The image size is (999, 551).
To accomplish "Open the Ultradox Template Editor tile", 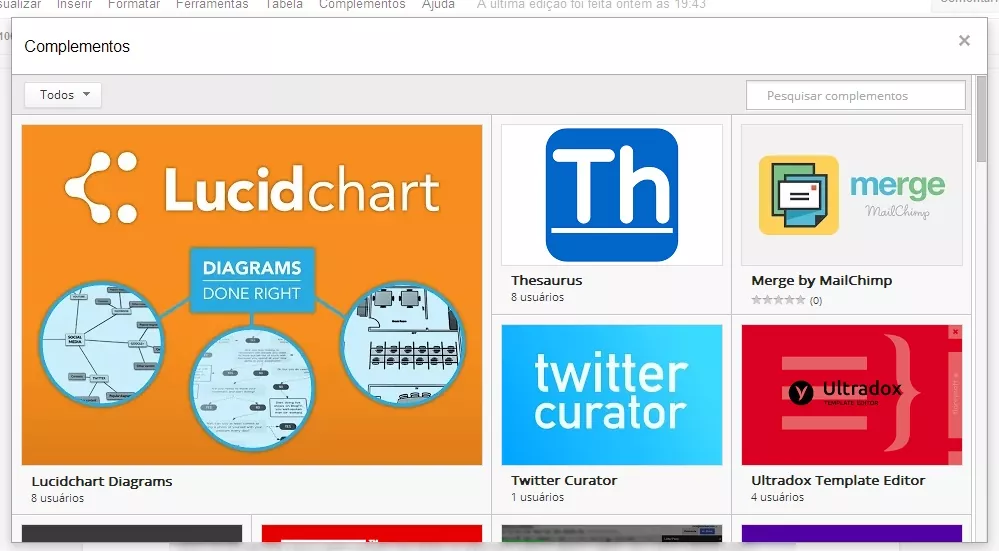I will click(x=852, y=395).
